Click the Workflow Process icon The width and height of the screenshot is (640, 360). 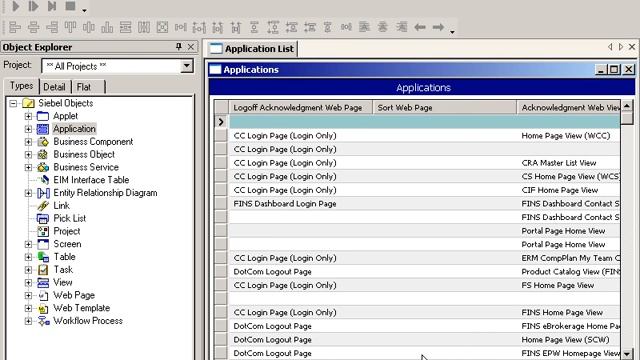(43, 321)
